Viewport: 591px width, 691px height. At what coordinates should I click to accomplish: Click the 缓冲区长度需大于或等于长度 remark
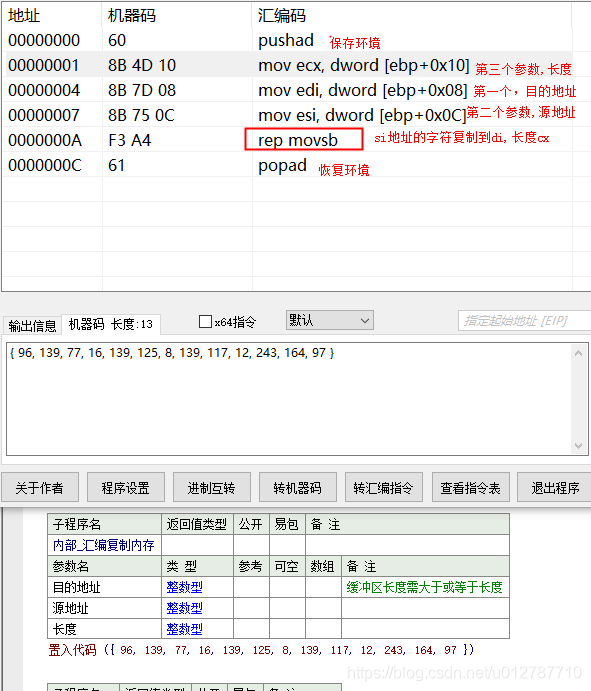[x=424, y=587]
